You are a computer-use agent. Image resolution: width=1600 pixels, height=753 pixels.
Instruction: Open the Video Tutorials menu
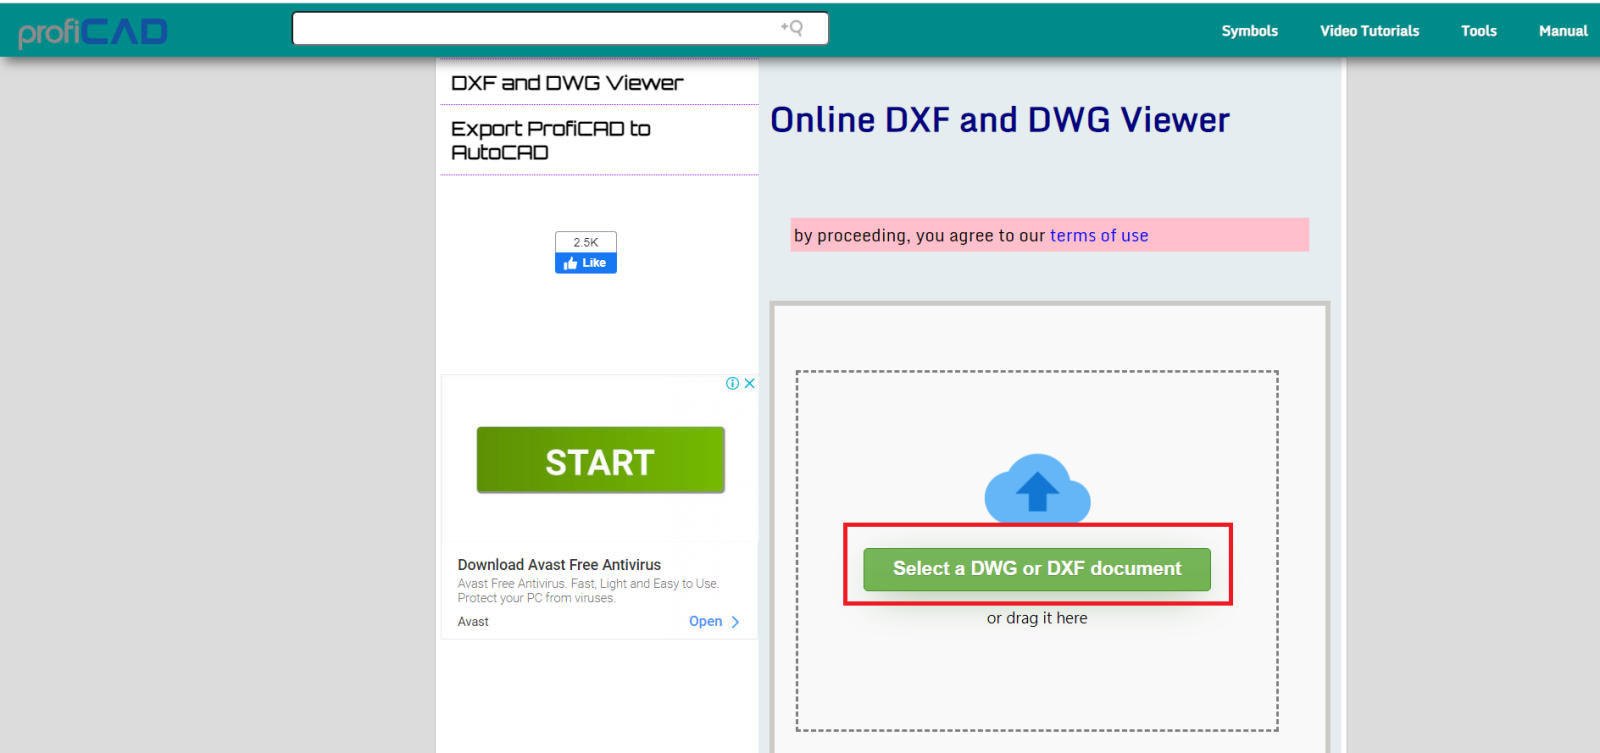coord(1369,31)
